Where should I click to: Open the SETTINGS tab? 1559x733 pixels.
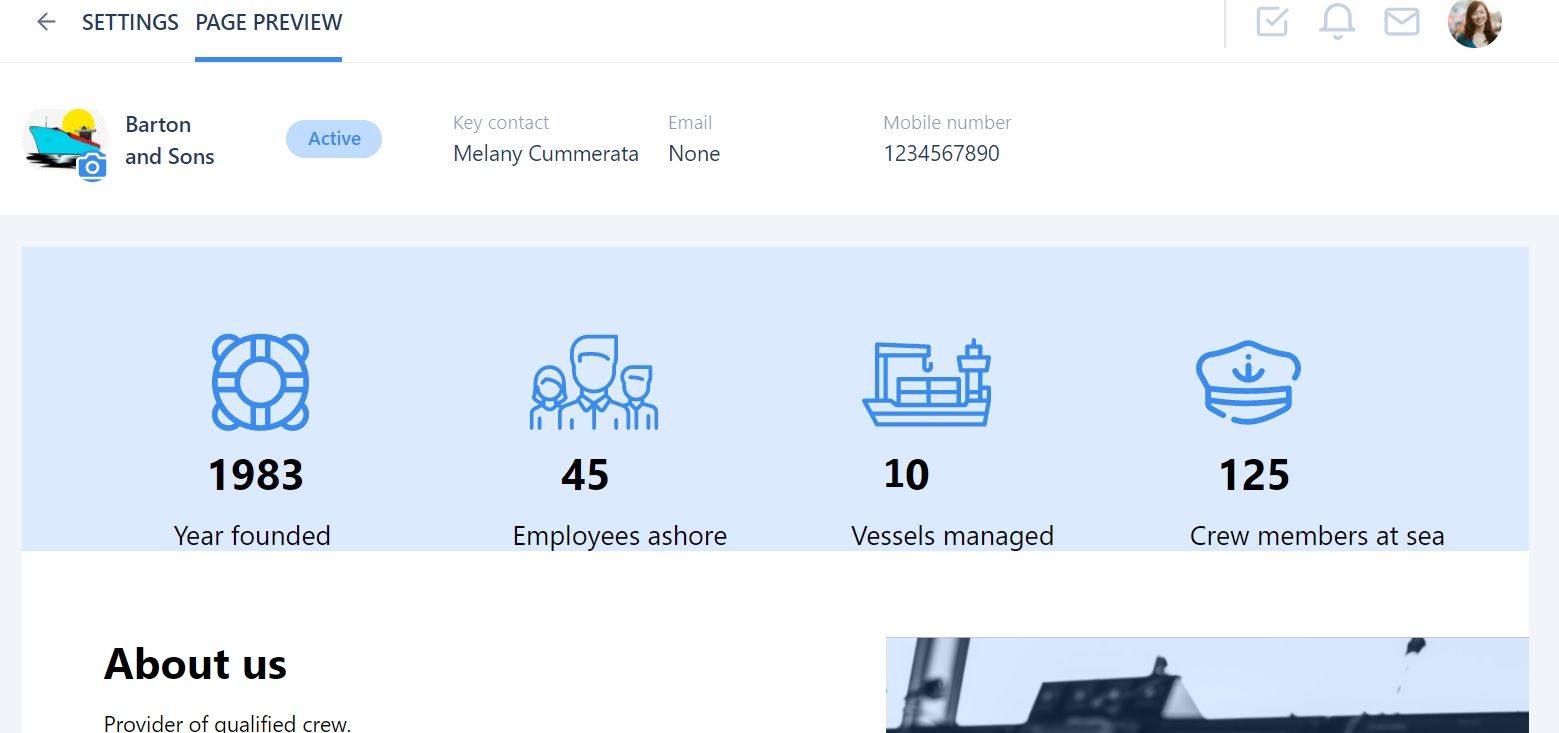(x=130, y=22)
